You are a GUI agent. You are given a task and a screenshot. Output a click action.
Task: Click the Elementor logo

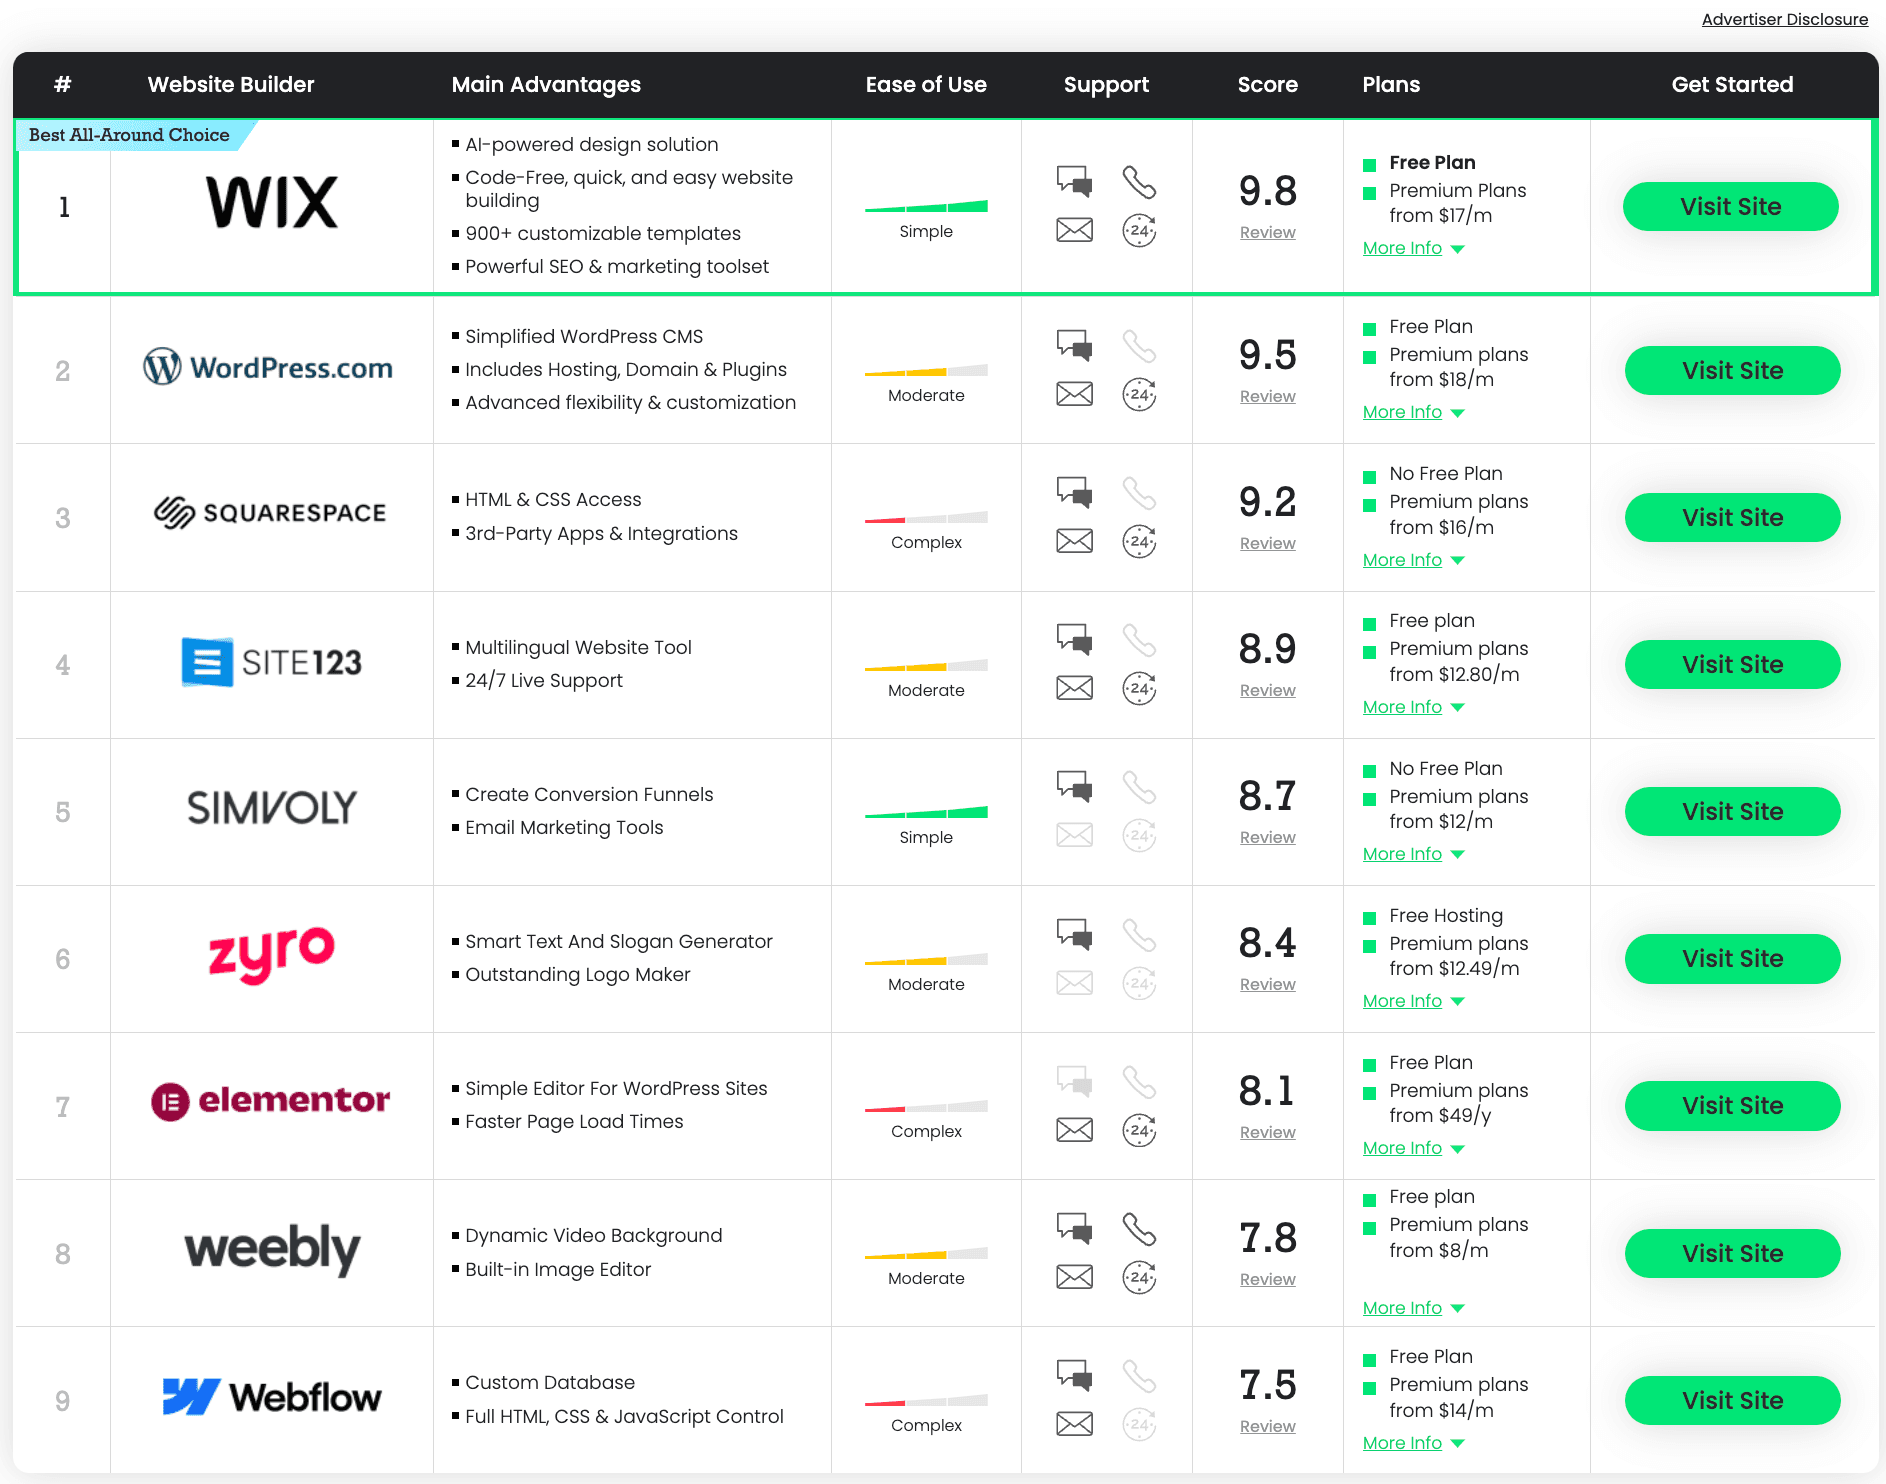tap(270, 1101)
